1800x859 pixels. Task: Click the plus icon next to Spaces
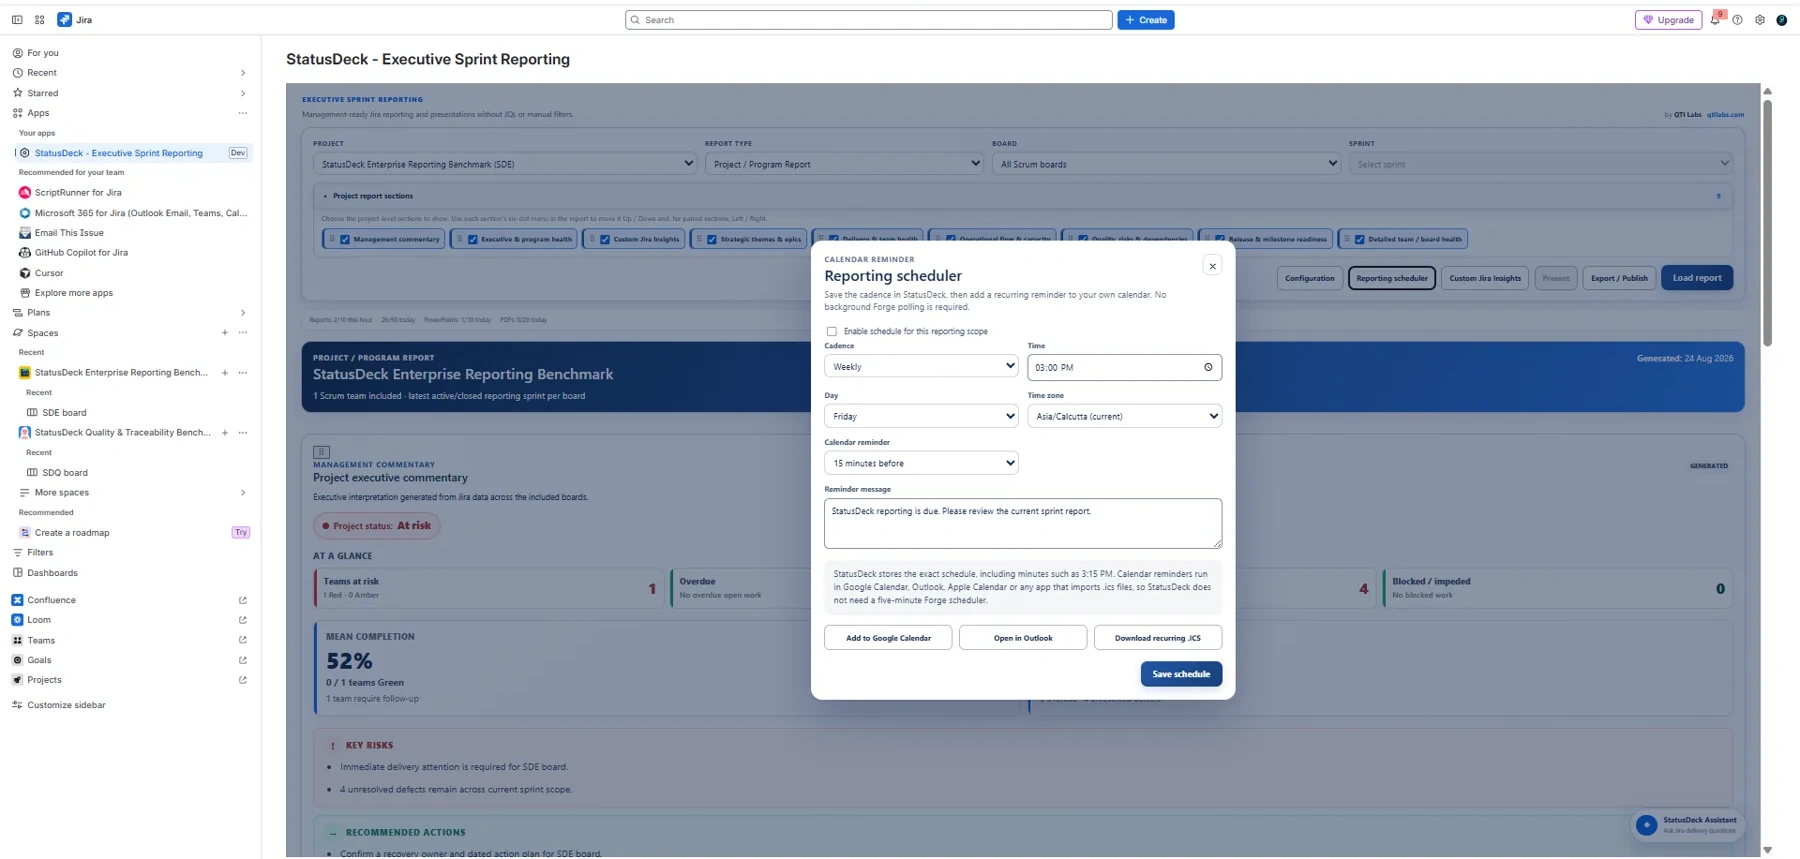pos(225,333)
